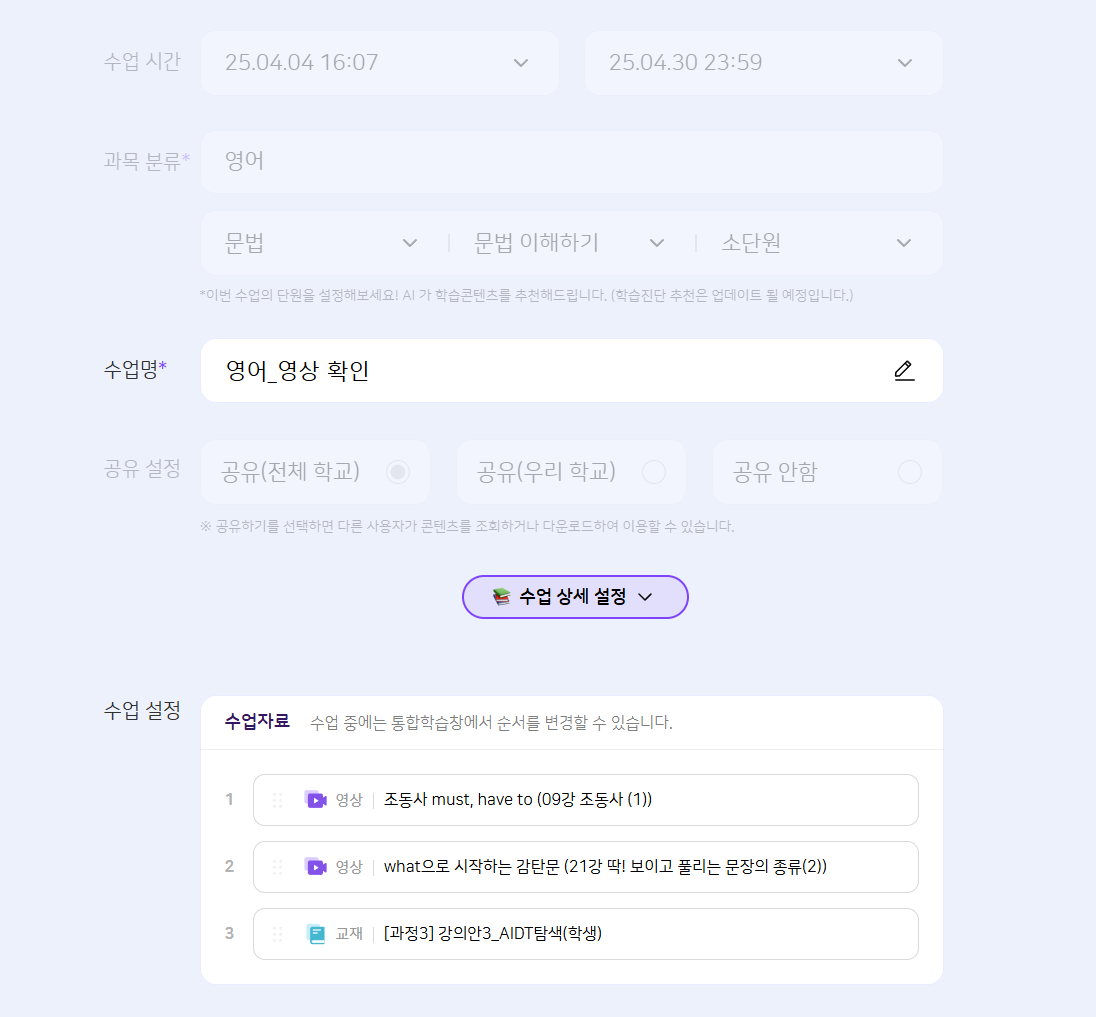The width and height of the screenshot is (1096, 1017).
Task: Click the books emoji on 수업 상세 설정
Action: point(502,597)
